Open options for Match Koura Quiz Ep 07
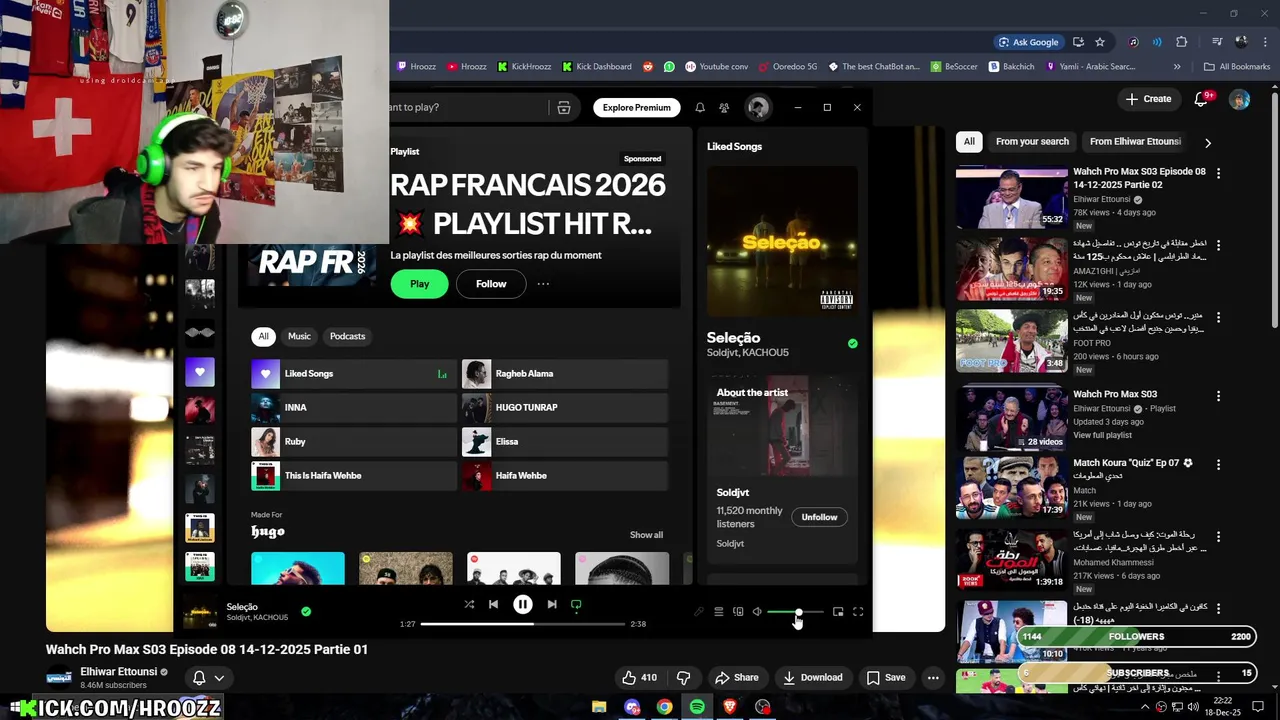 (1218, 465)
